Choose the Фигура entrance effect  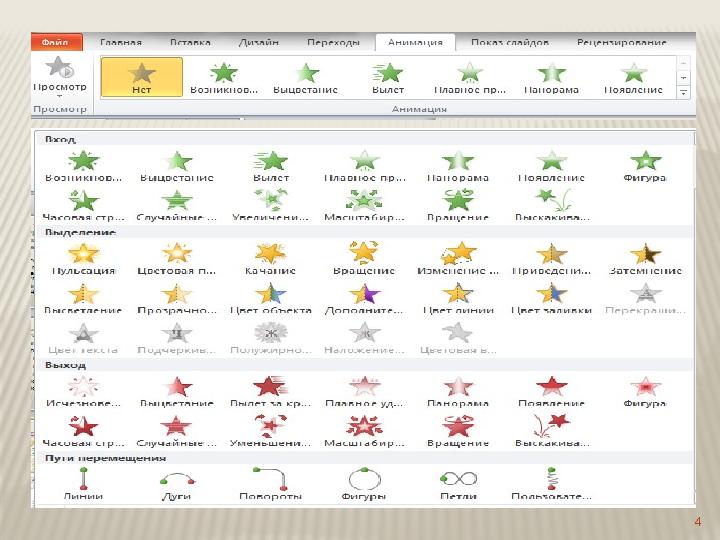(x=645, y=166)
